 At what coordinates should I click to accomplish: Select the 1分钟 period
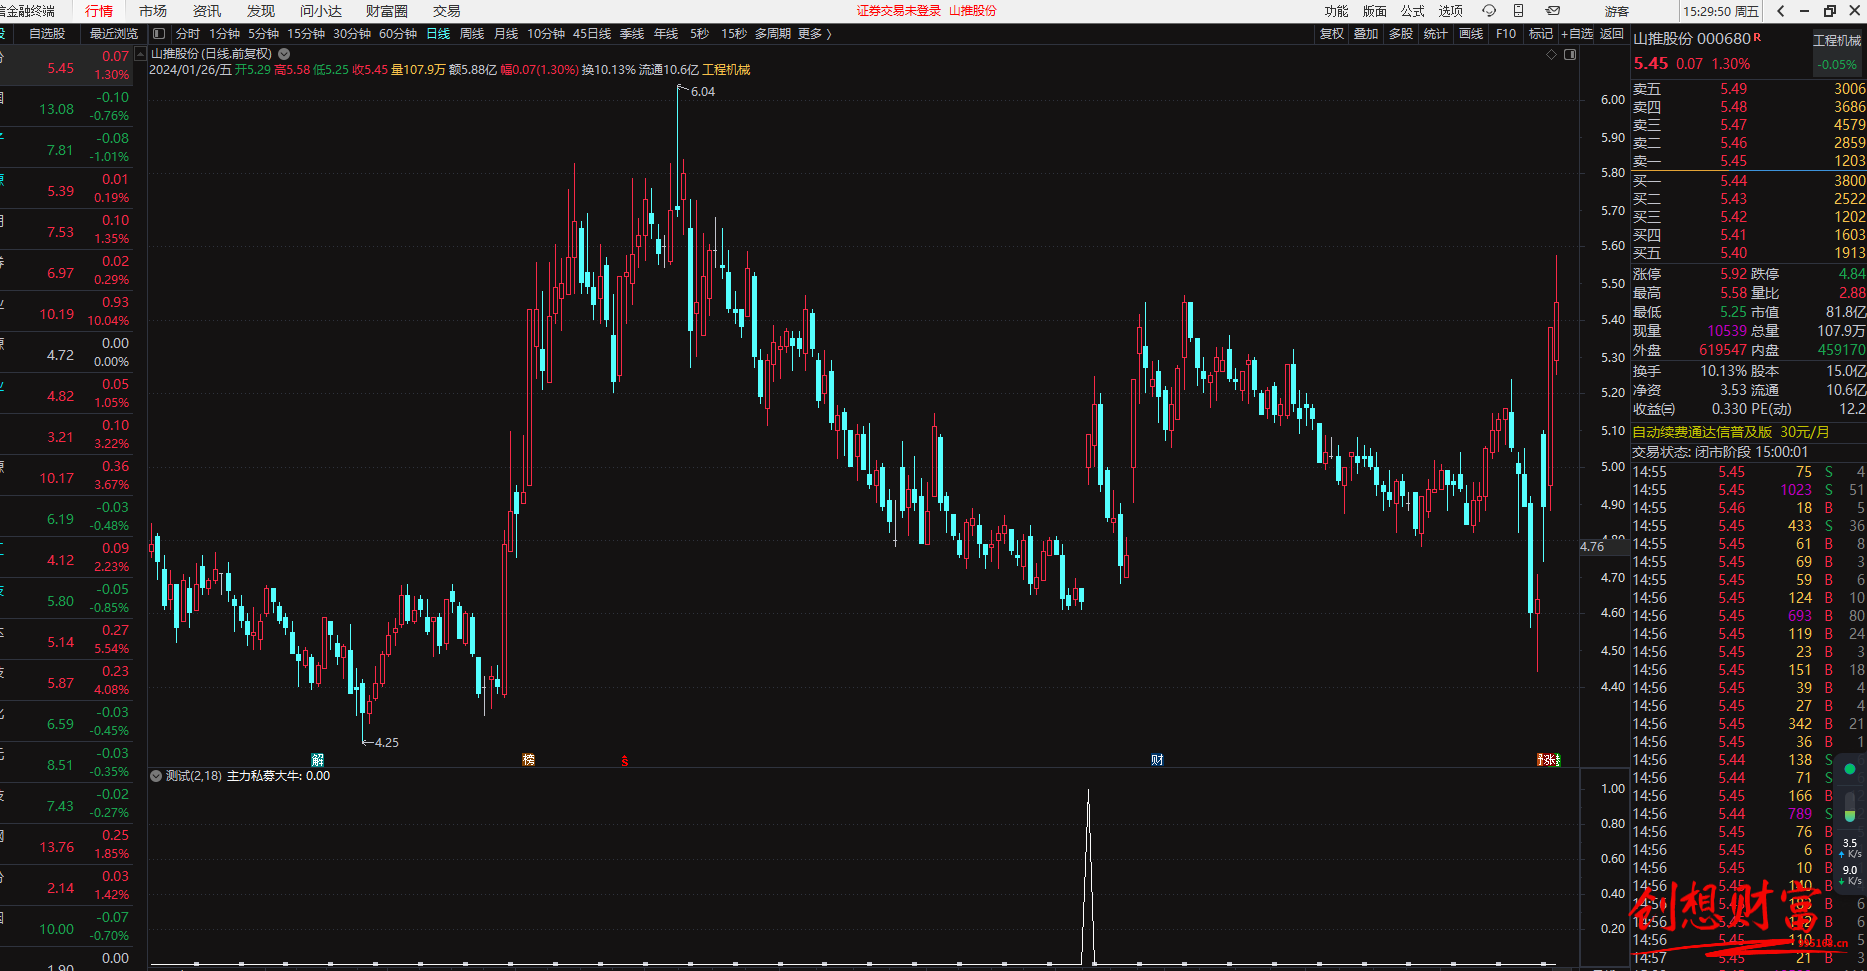tap(225, 34)
